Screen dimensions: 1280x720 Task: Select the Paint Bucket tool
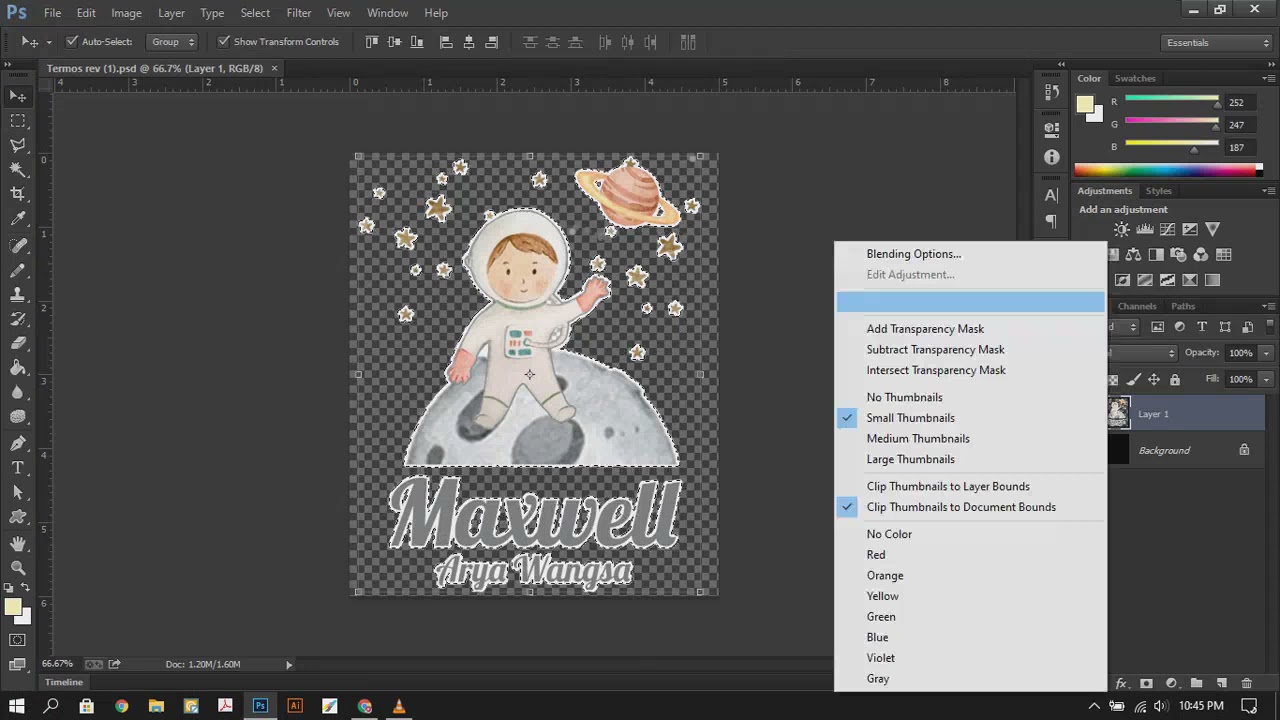pos(18,368)
